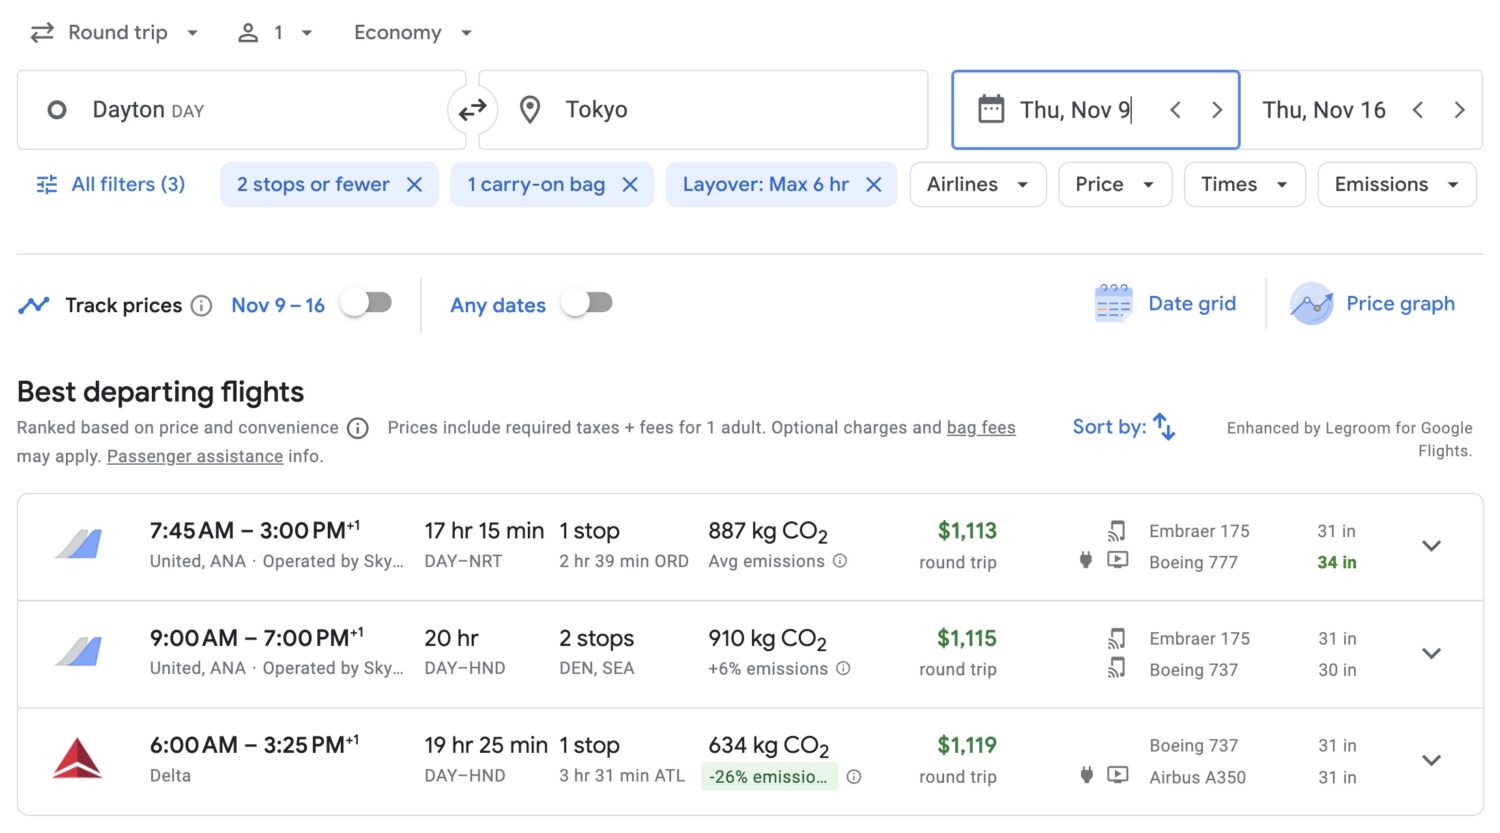Click the Delta airline logo
The width and height of the screenshot is (1500, 833).
(77, 759)
